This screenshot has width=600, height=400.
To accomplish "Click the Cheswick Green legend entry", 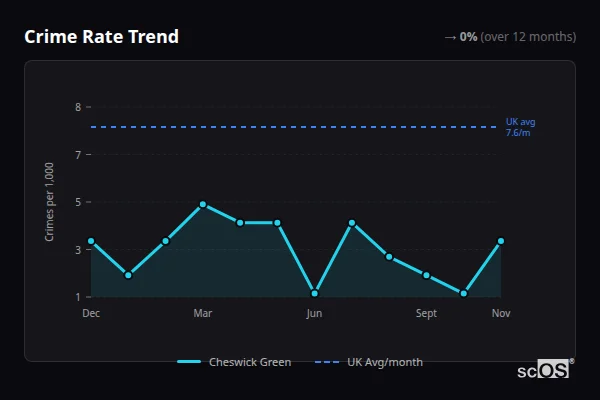I will click(234, 362).
